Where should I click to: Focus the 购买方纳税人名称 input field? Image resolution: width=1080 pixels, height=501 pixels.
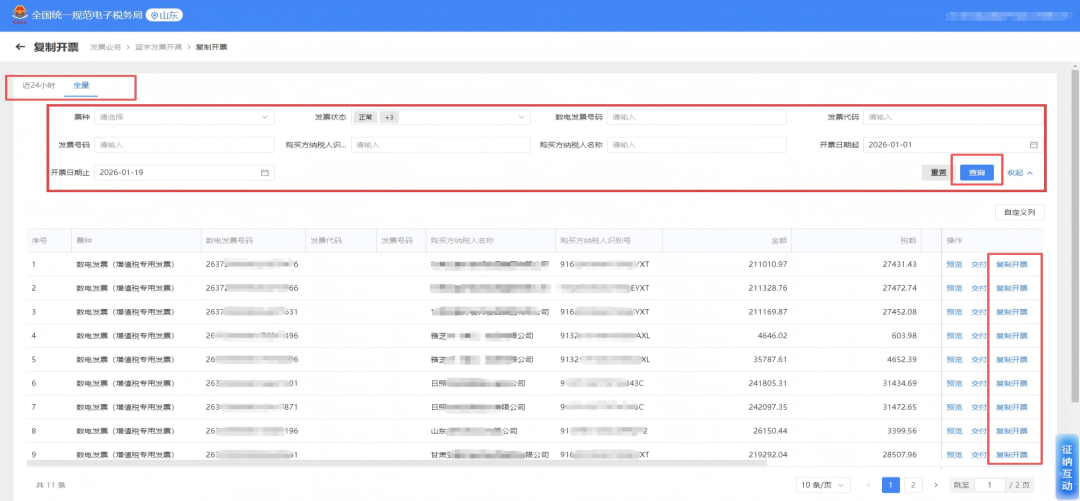coord(697,145)
